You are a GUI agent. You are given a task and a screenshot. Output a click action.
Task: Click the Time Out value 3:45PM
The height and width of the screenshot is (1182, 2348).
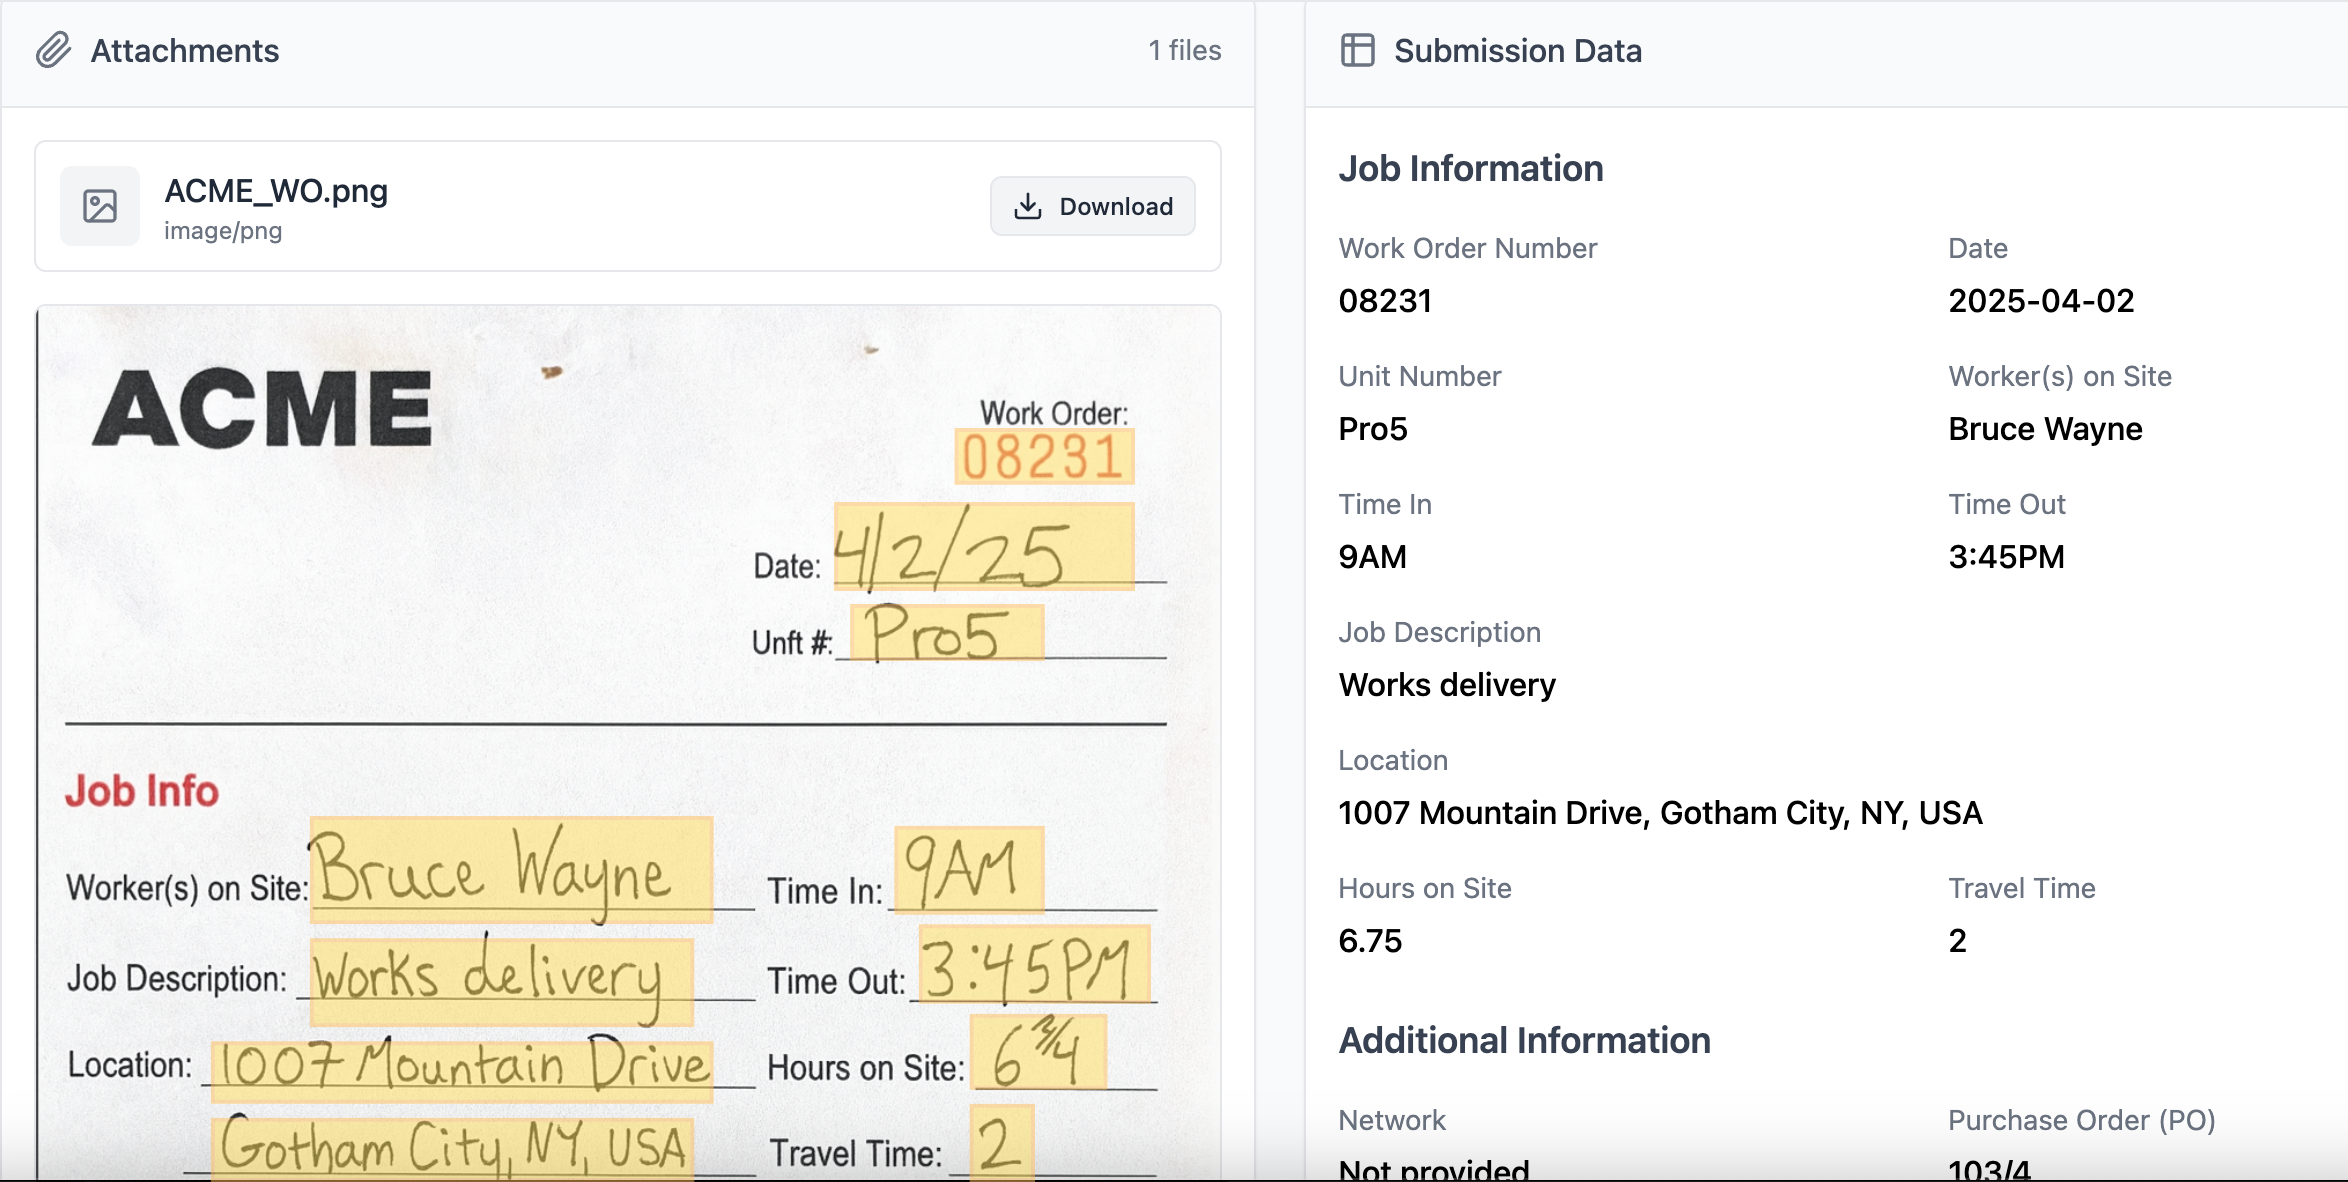[2006, 557]
